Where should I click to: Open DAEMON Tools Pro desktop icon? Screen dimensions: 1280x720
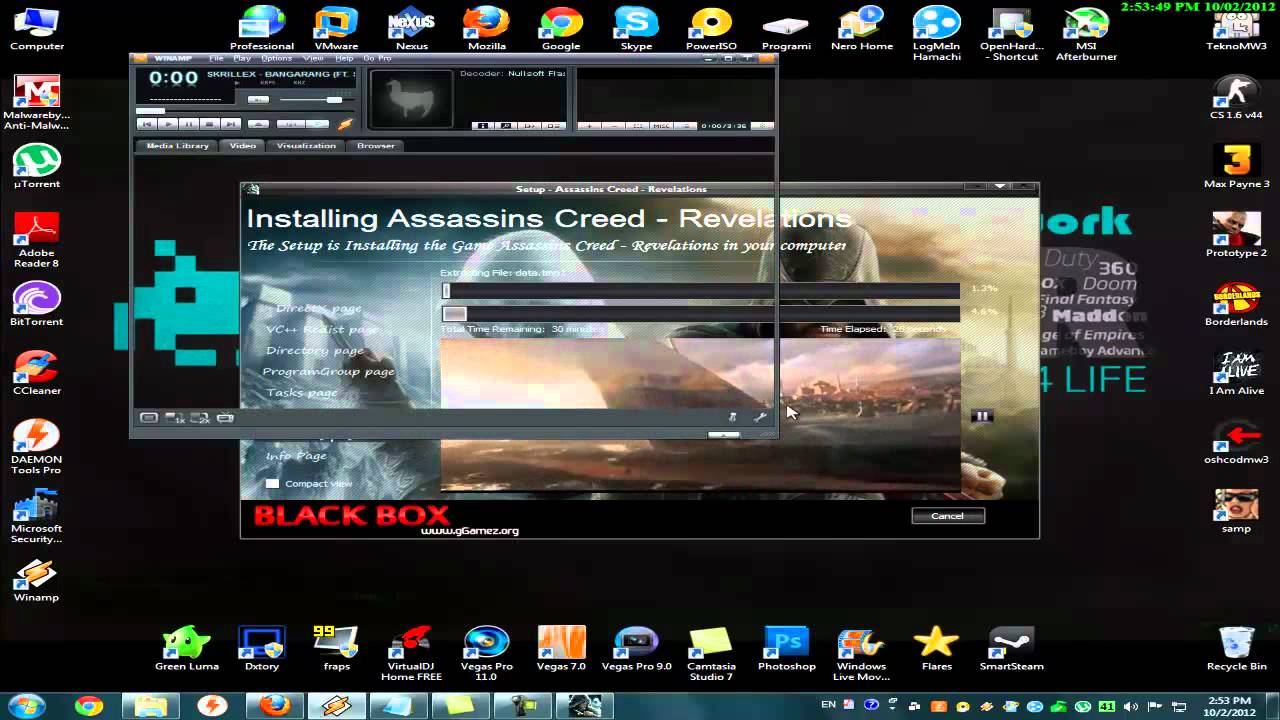(37, 447)
